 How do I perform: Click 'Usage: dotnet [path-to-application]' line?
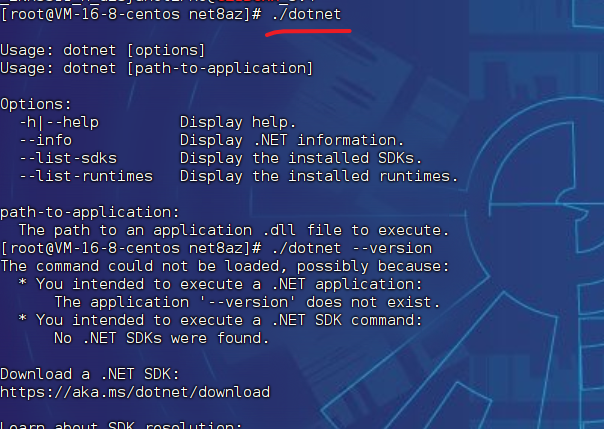click(x=156, y=69)
